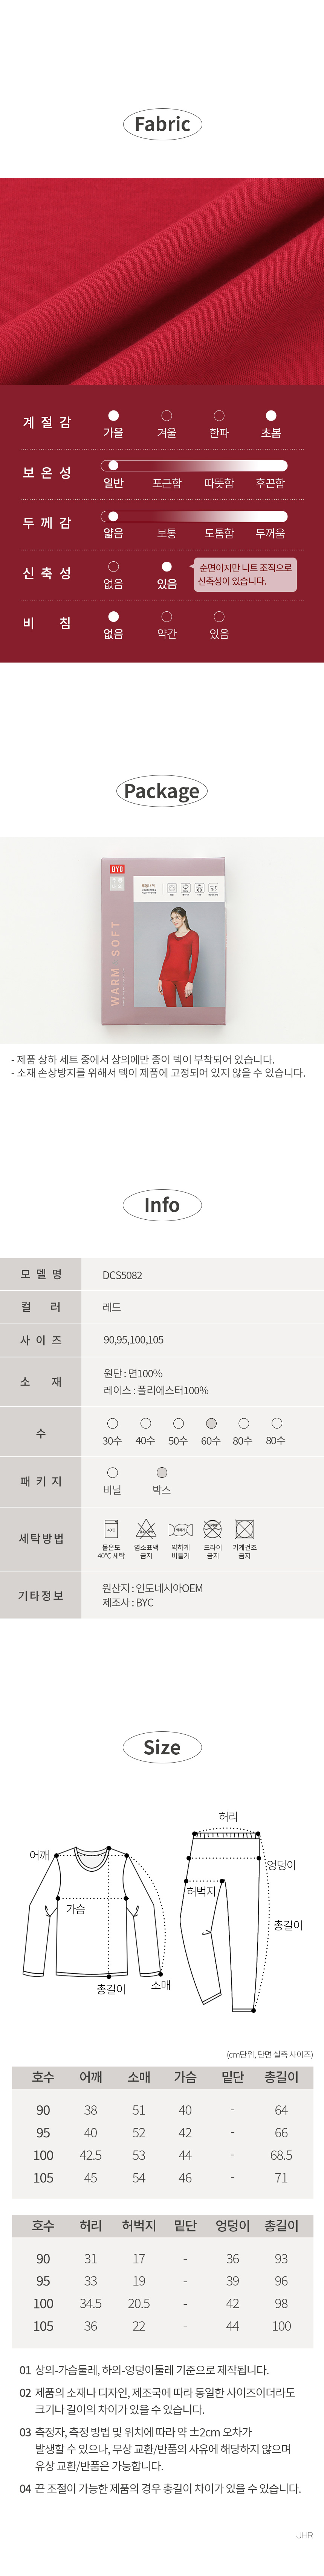324x2576 pixels.
Task: Click the Size section label
Action: click(x=162, y=1747)
